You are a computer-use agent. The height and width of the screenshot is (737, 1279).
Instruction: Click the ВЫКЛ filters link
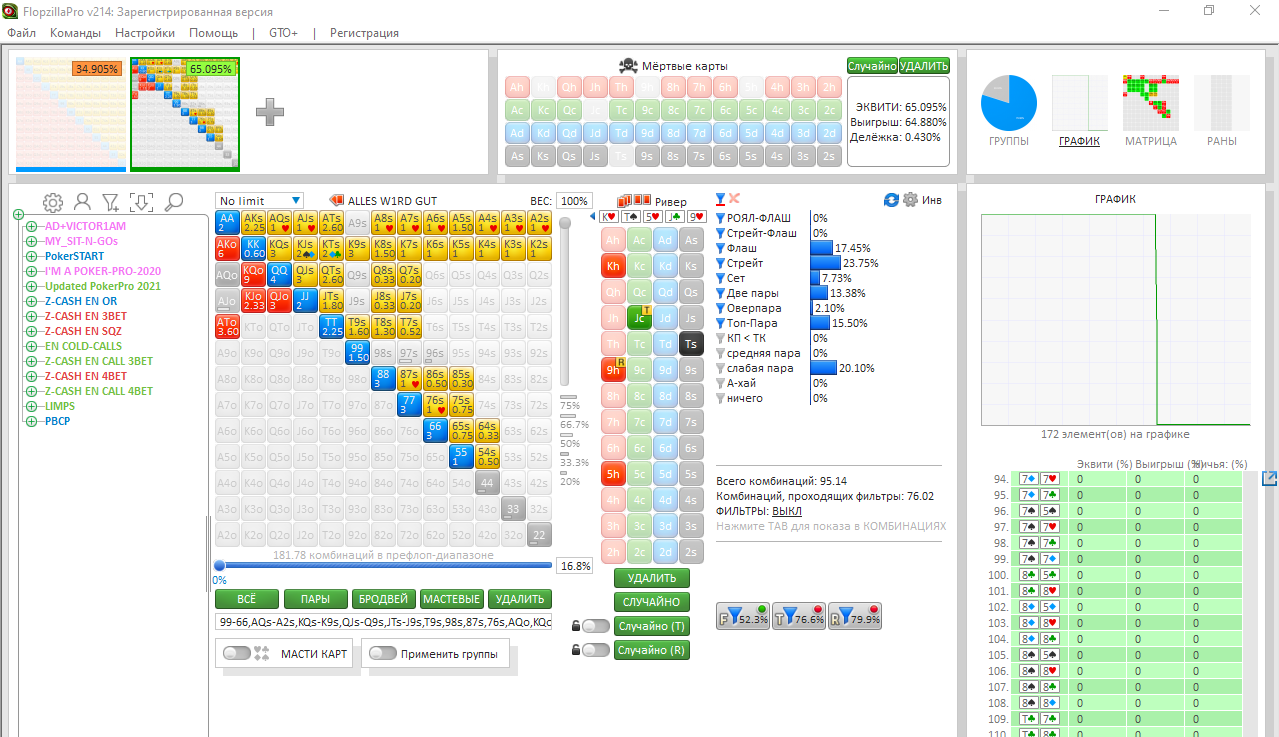(x=787, y=511)
